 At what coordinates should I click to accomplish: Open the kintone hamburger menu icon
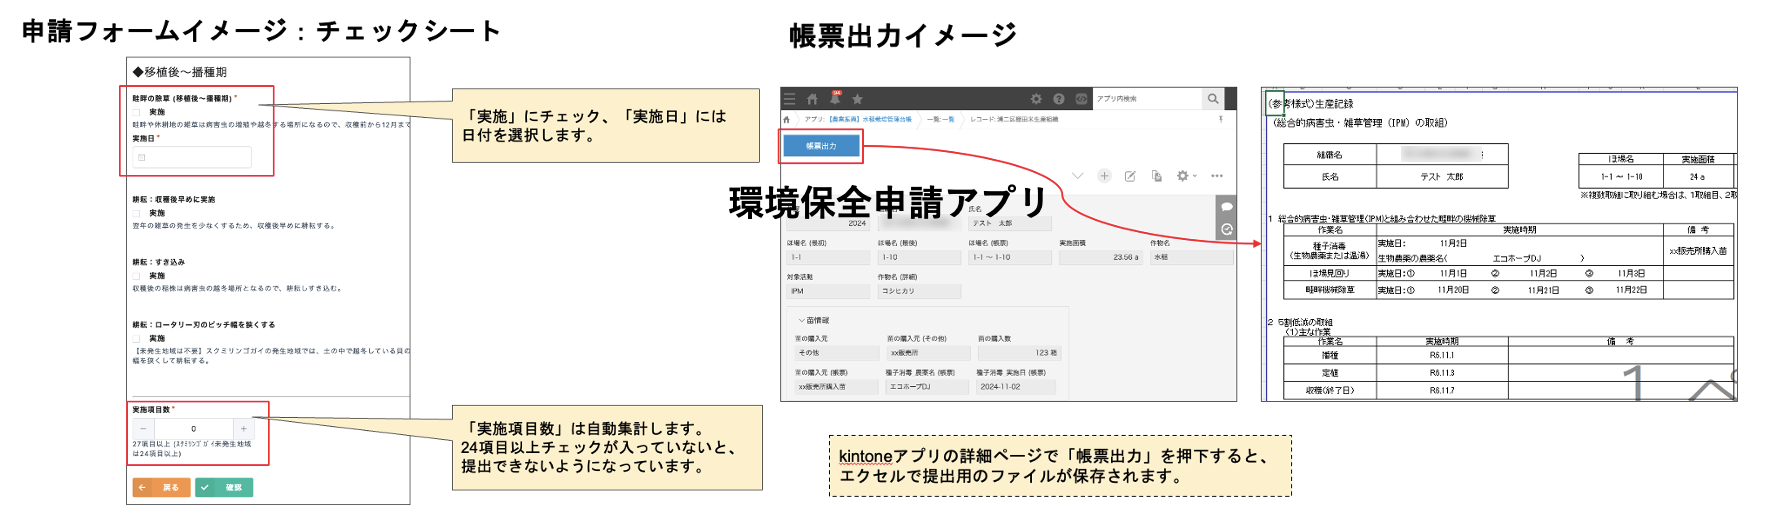click(790, 99)
